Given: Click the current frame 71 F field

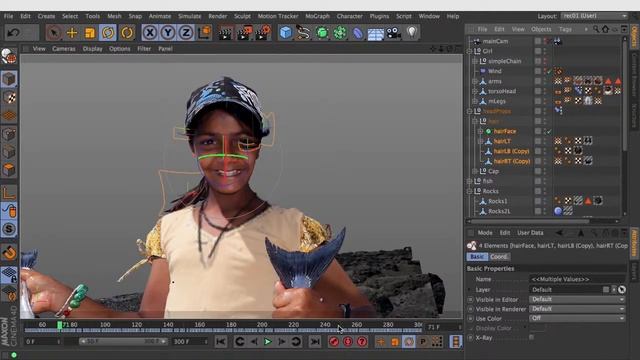Looking at the screenshot, I should [443, 327].
